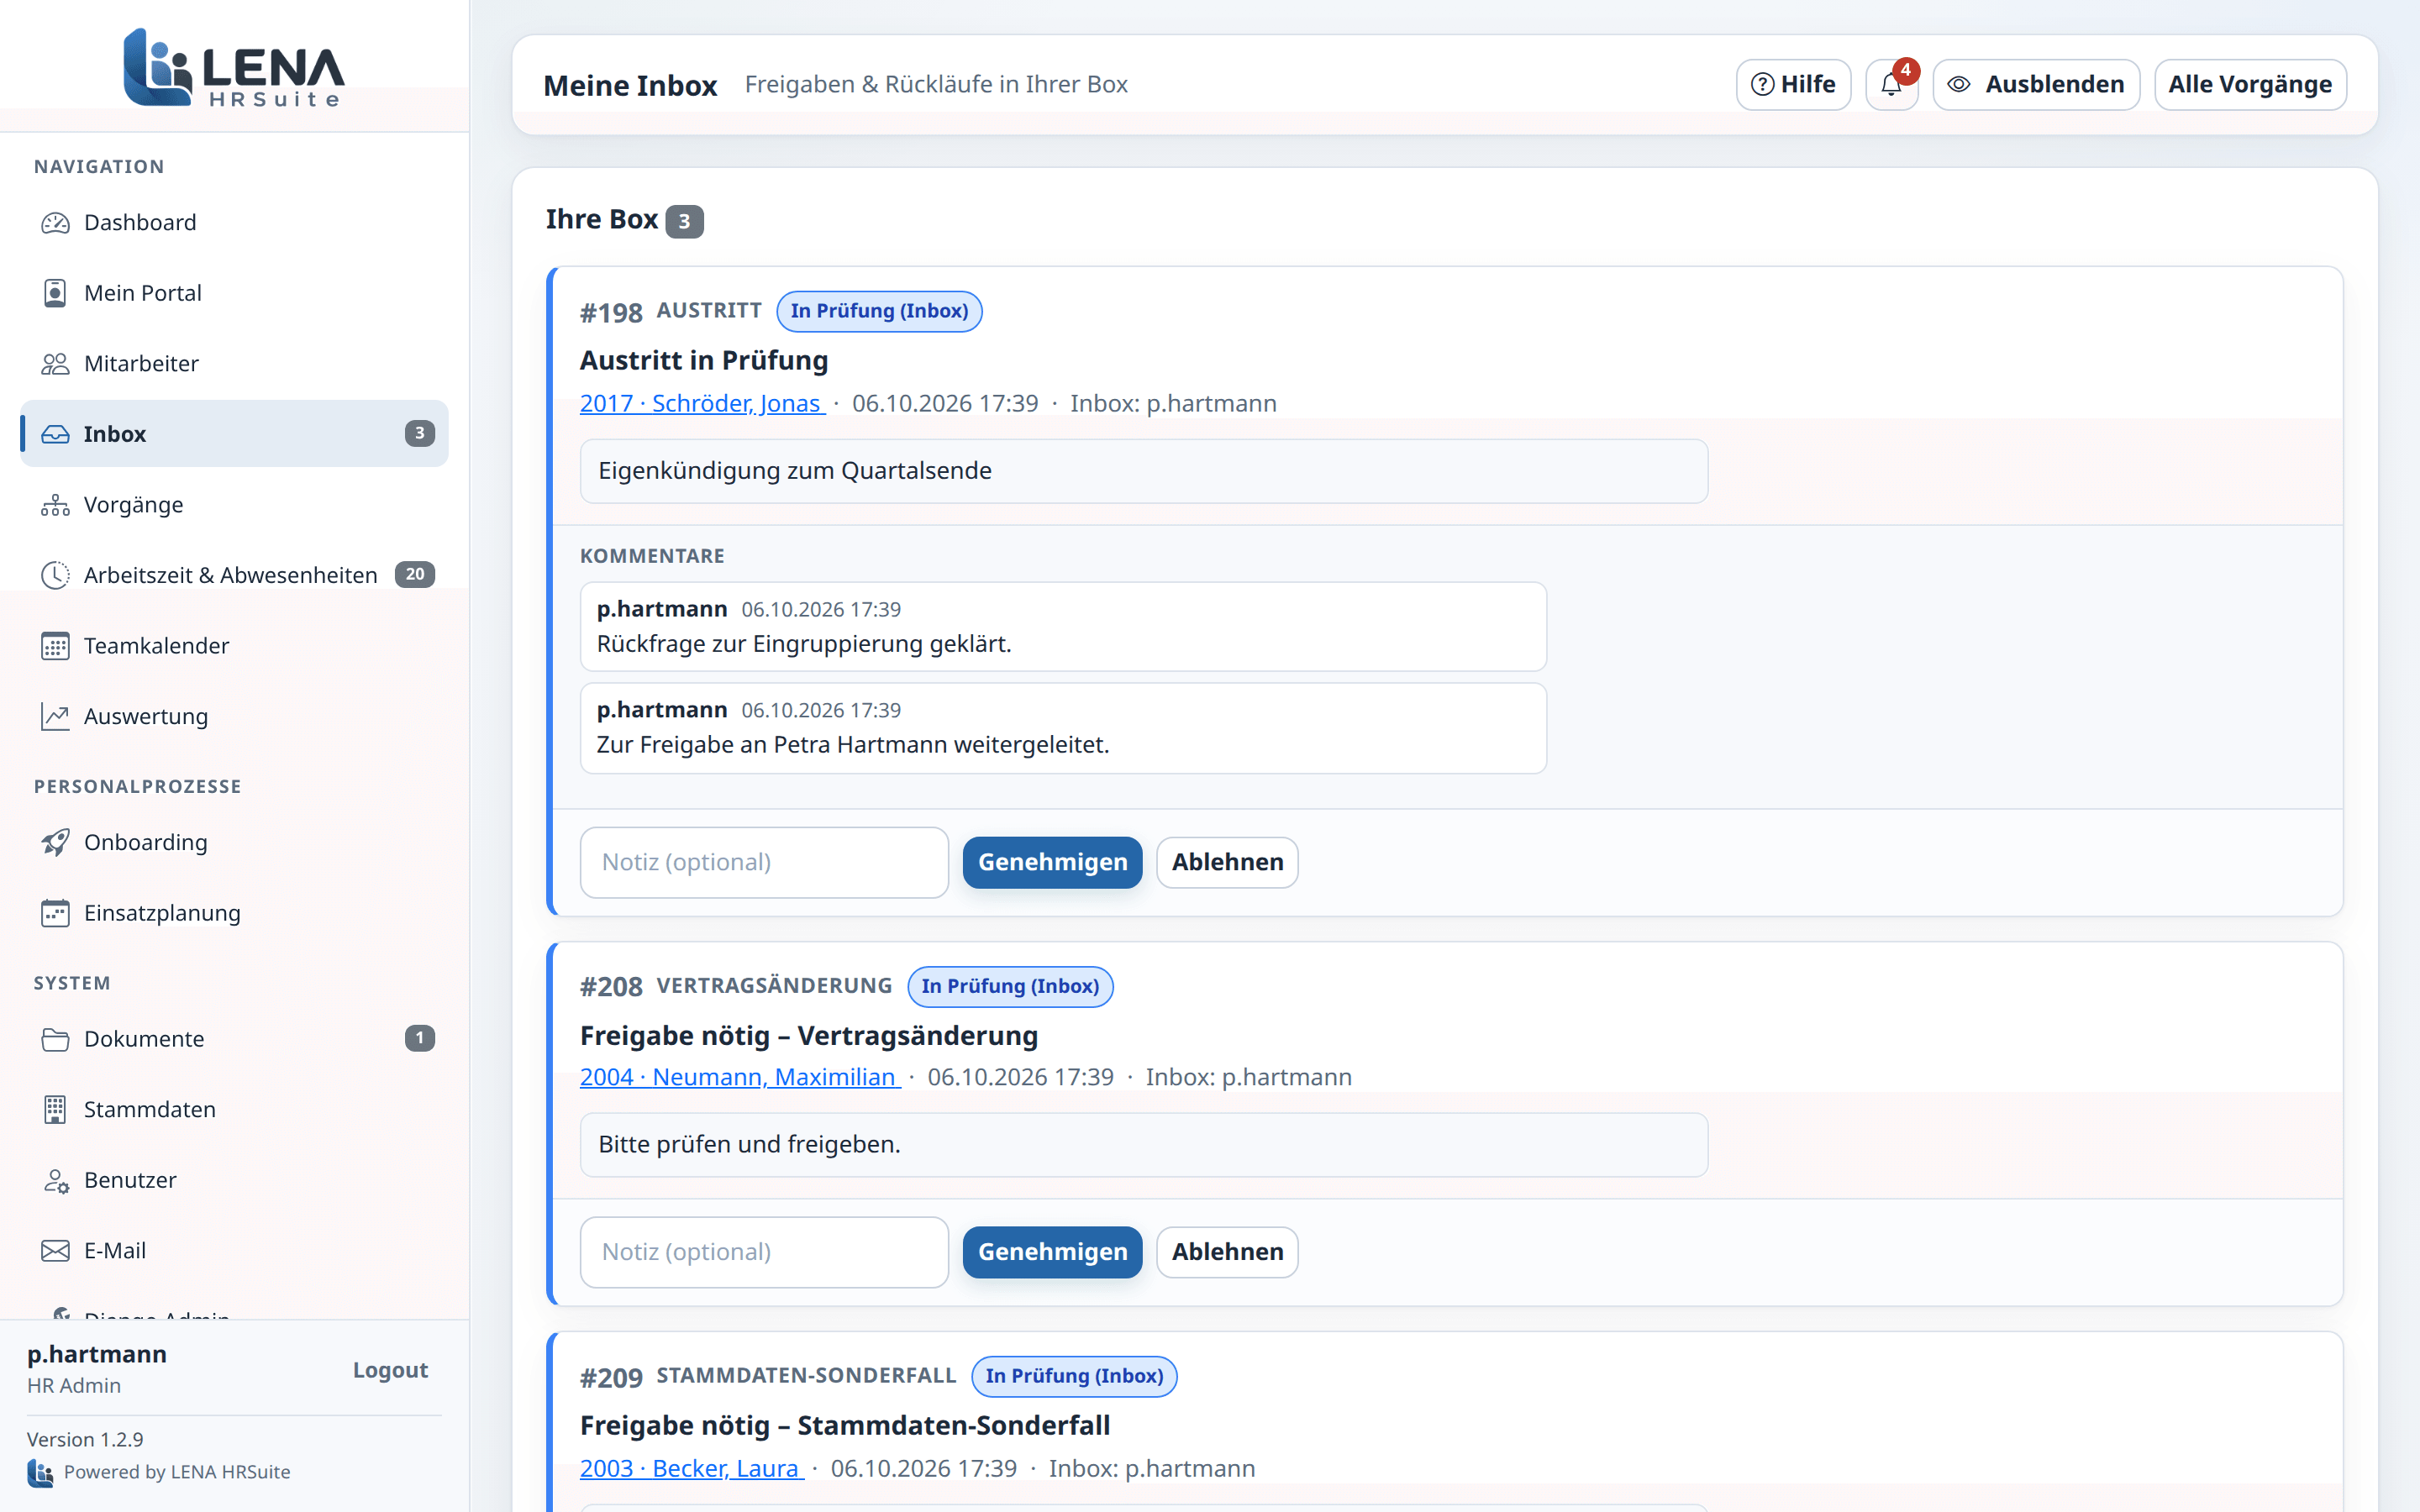
Task: Open employee link 2004 · Neumann, Maximilian
Action: [740, 1077]
